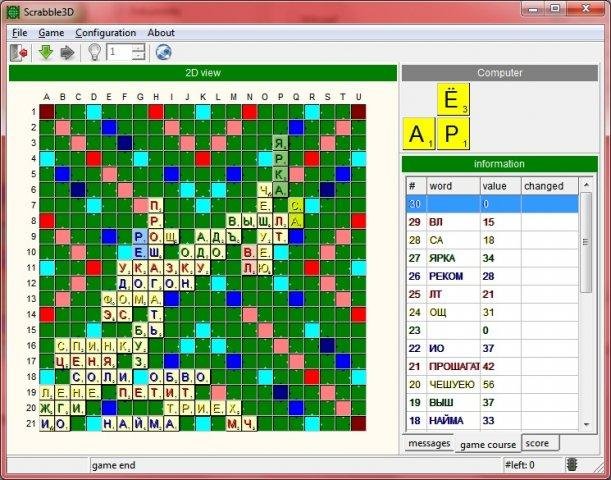This screenshot has width=611, height=480.
Task: Click the move list scrollbar thumb
Action: pos(586,242)
